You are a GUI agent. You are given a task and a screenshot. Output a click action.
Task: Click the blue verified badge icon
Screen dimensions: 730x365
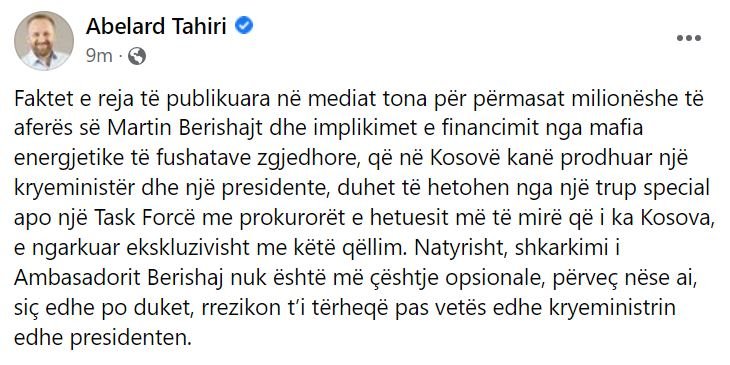[x=244, y=26]
